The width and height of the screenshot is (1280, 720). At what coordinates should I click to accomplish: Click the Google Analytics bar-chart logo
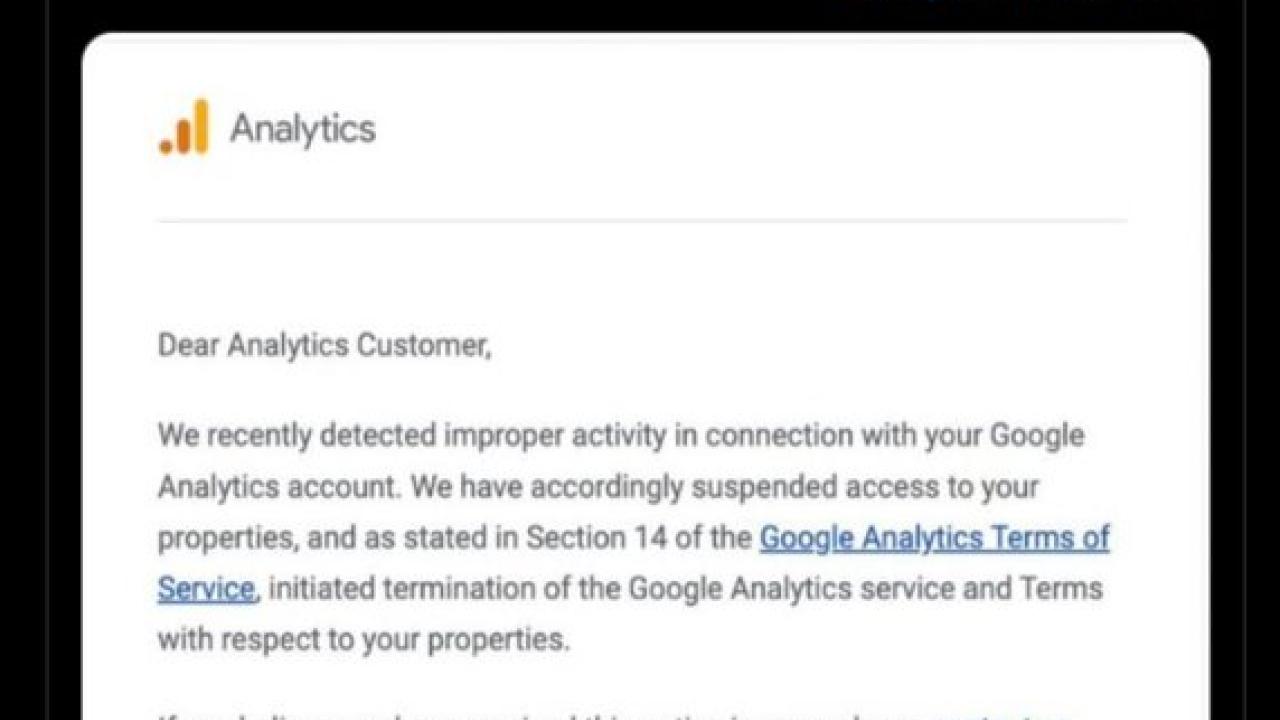(184, 127)
